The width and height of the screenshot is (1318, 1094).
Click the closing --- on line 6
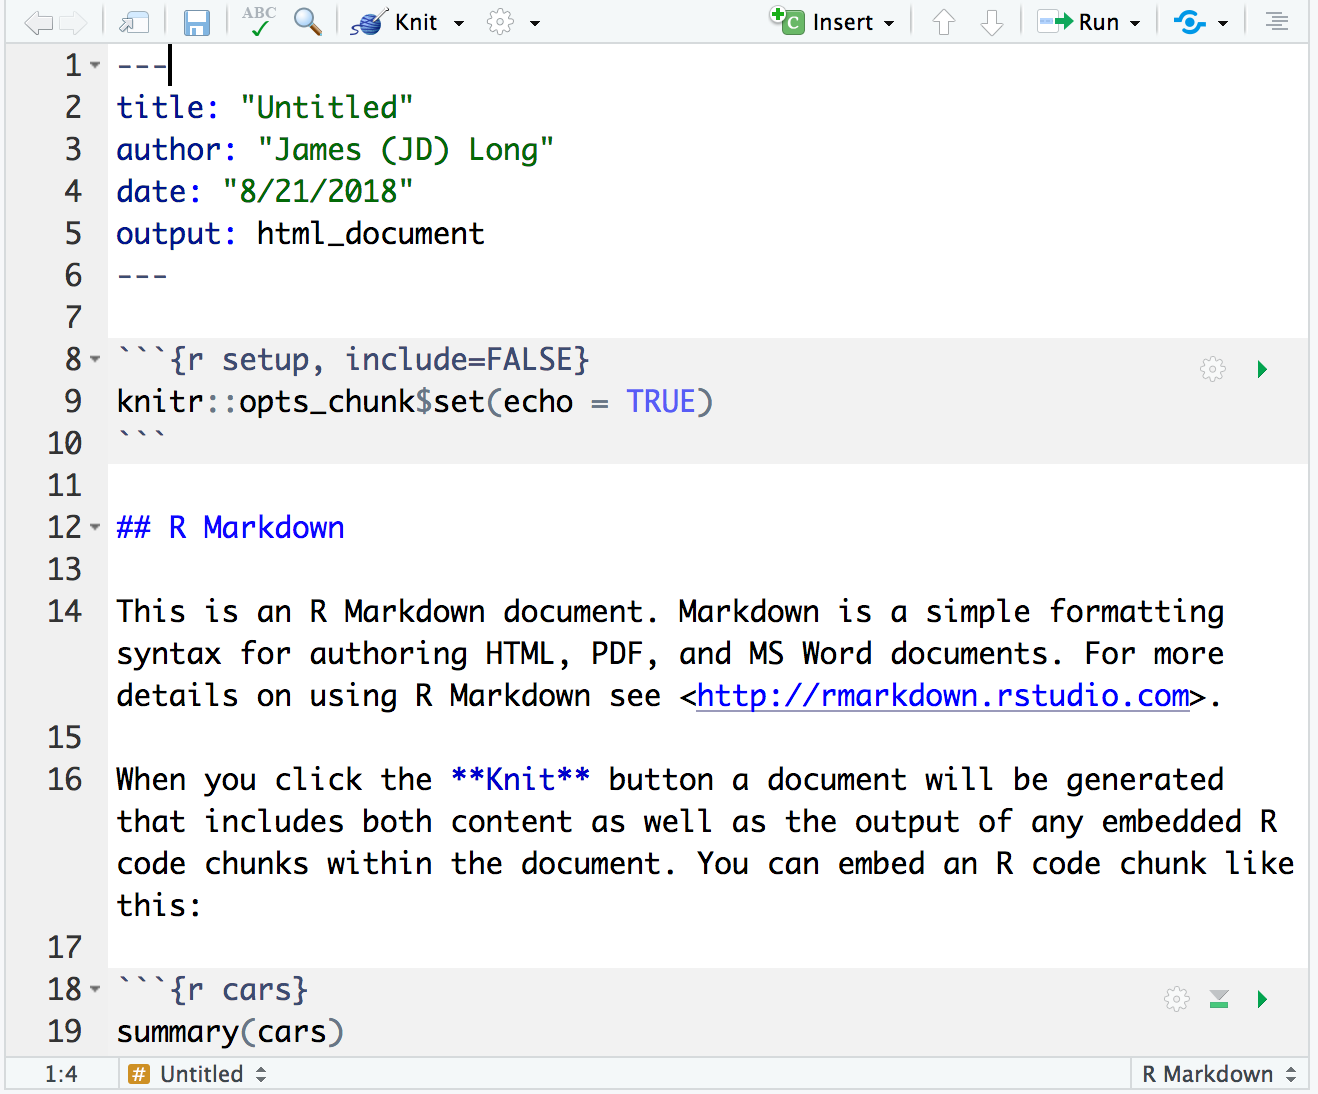point(142,275)
